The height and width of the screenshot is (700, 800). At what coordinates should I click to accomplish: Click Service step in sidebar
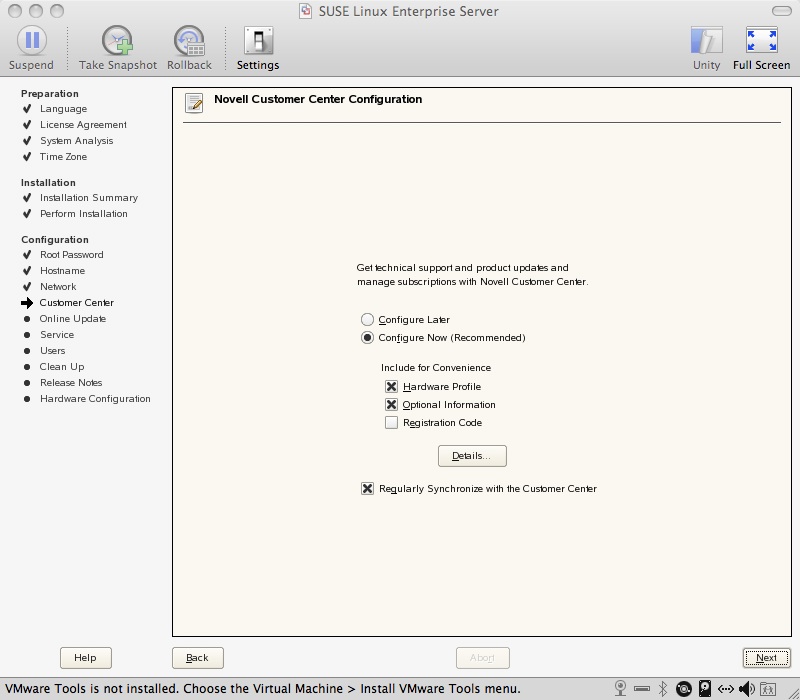click(57, 335)
